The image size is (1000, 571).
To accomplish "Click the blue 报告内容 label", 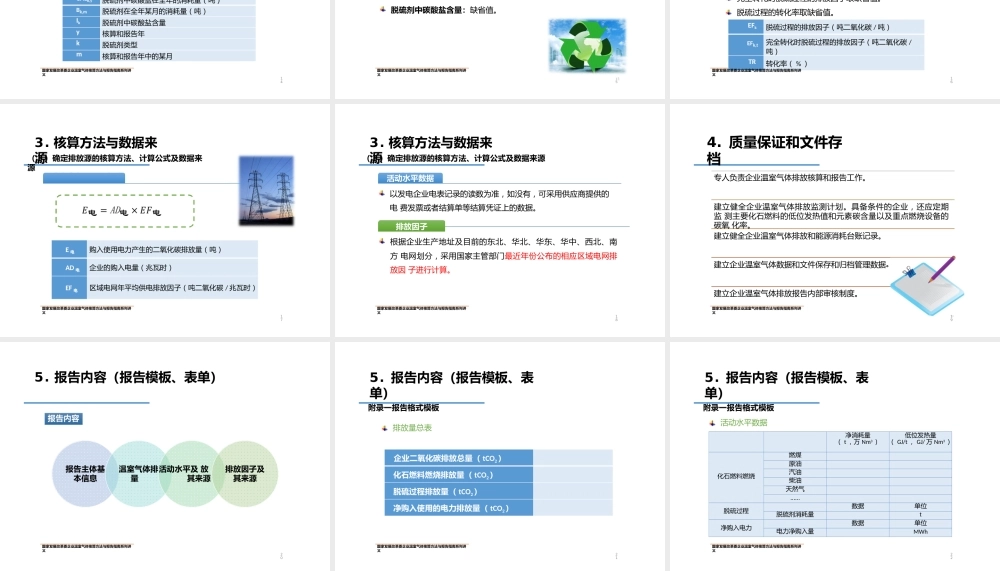I will (x=63, y=419).
